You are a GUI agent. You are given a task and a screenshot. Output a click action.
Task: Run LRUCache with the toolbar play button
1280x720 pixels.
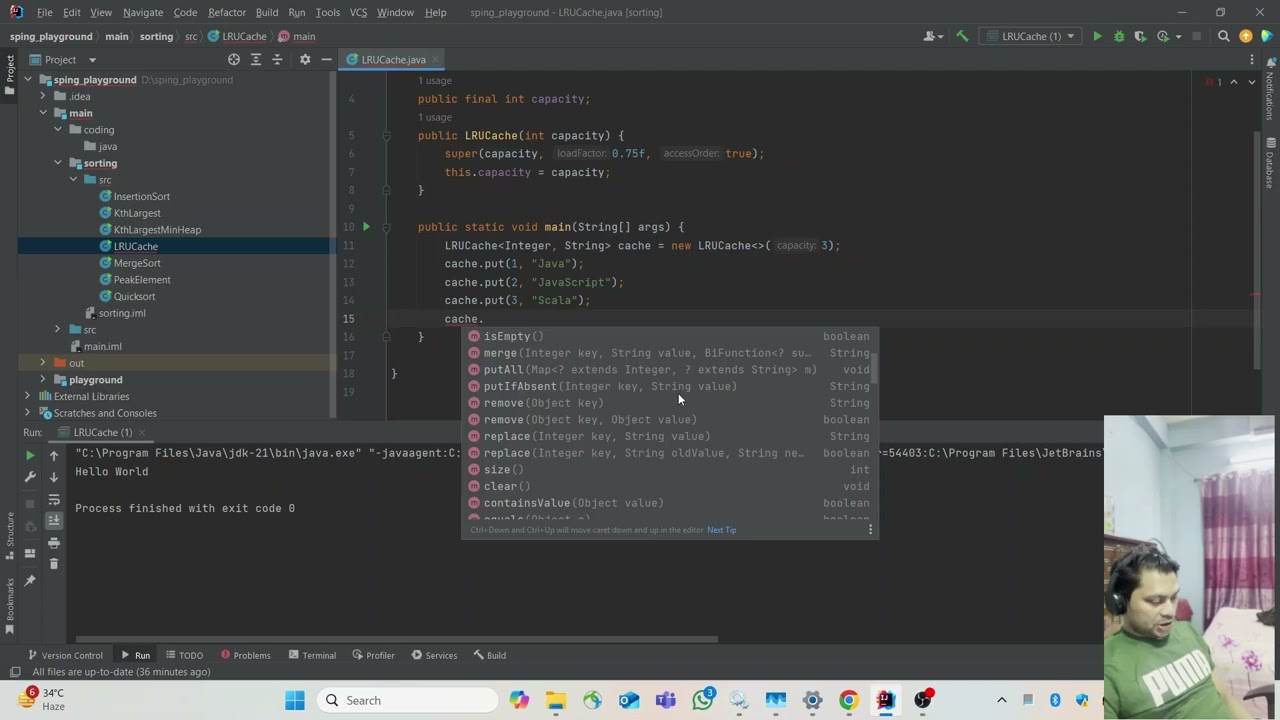tap(1097, 36)
